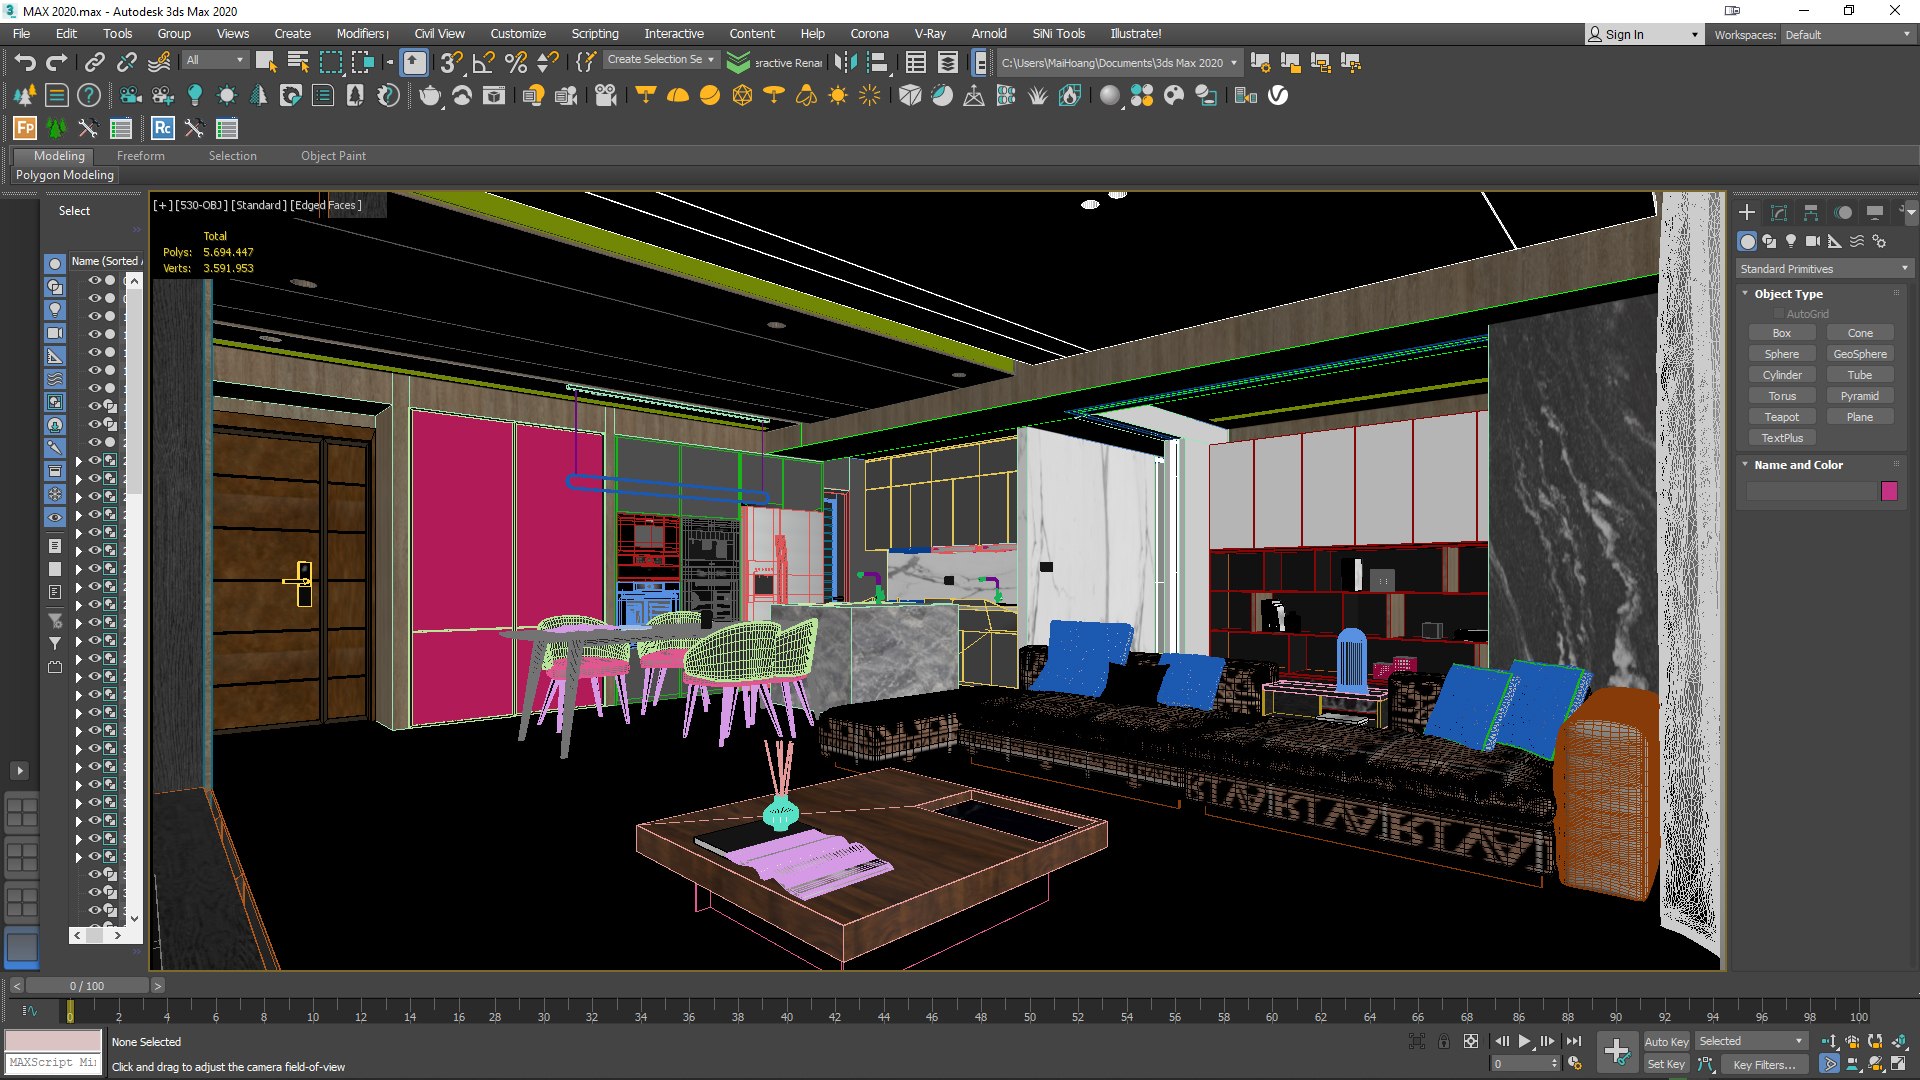
Task: Open the Edit Named Selection Sets icon
Action: click(586, 62)
